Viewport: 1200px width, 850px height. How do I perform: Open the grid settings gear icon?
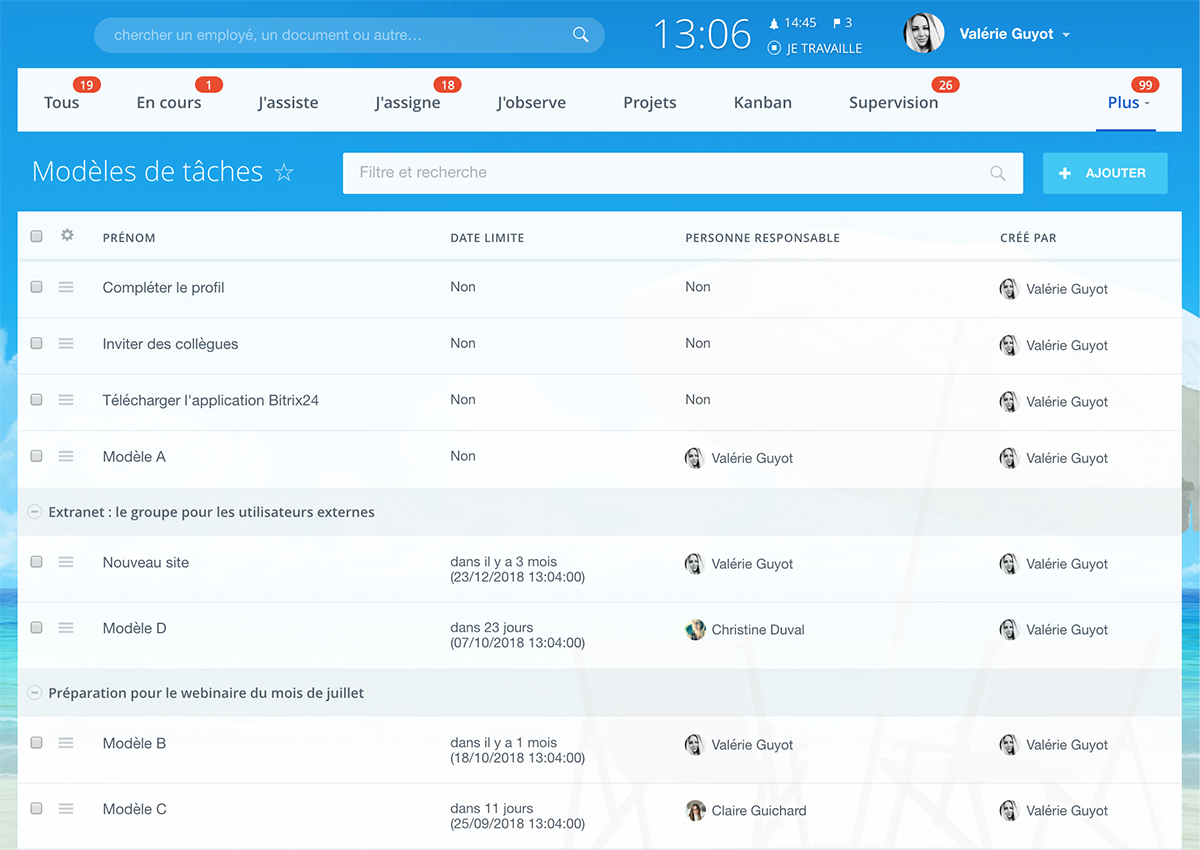[67, 236]
